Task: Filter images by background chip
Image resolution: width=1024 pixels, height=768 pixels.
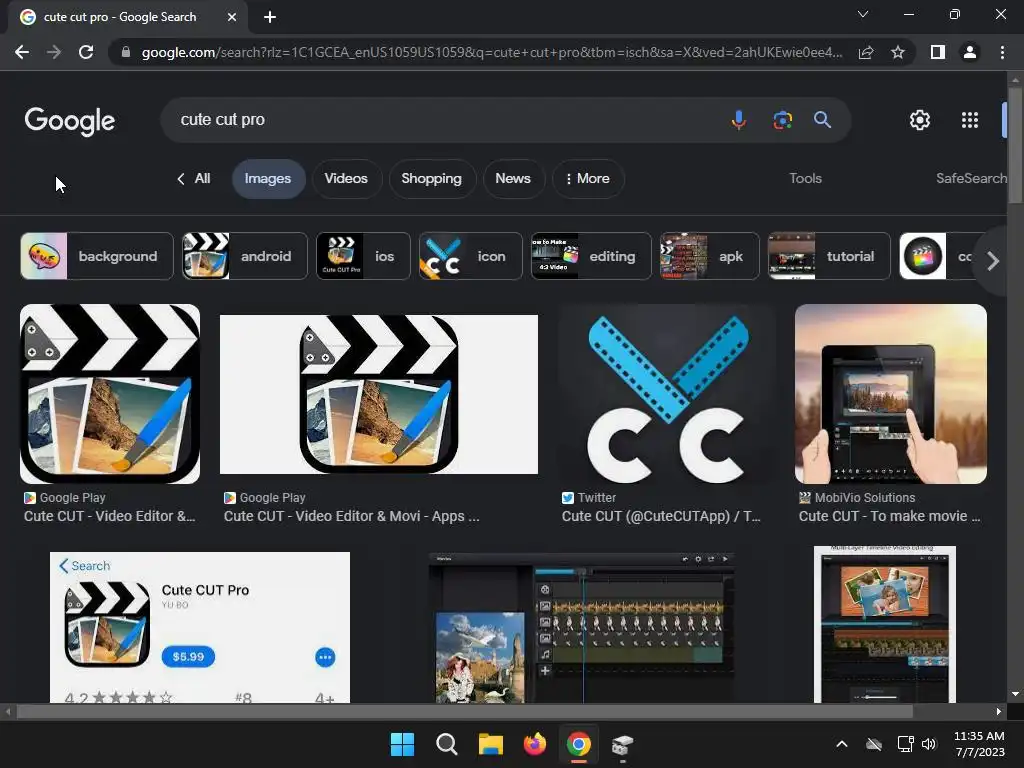Action: point(97,256)
